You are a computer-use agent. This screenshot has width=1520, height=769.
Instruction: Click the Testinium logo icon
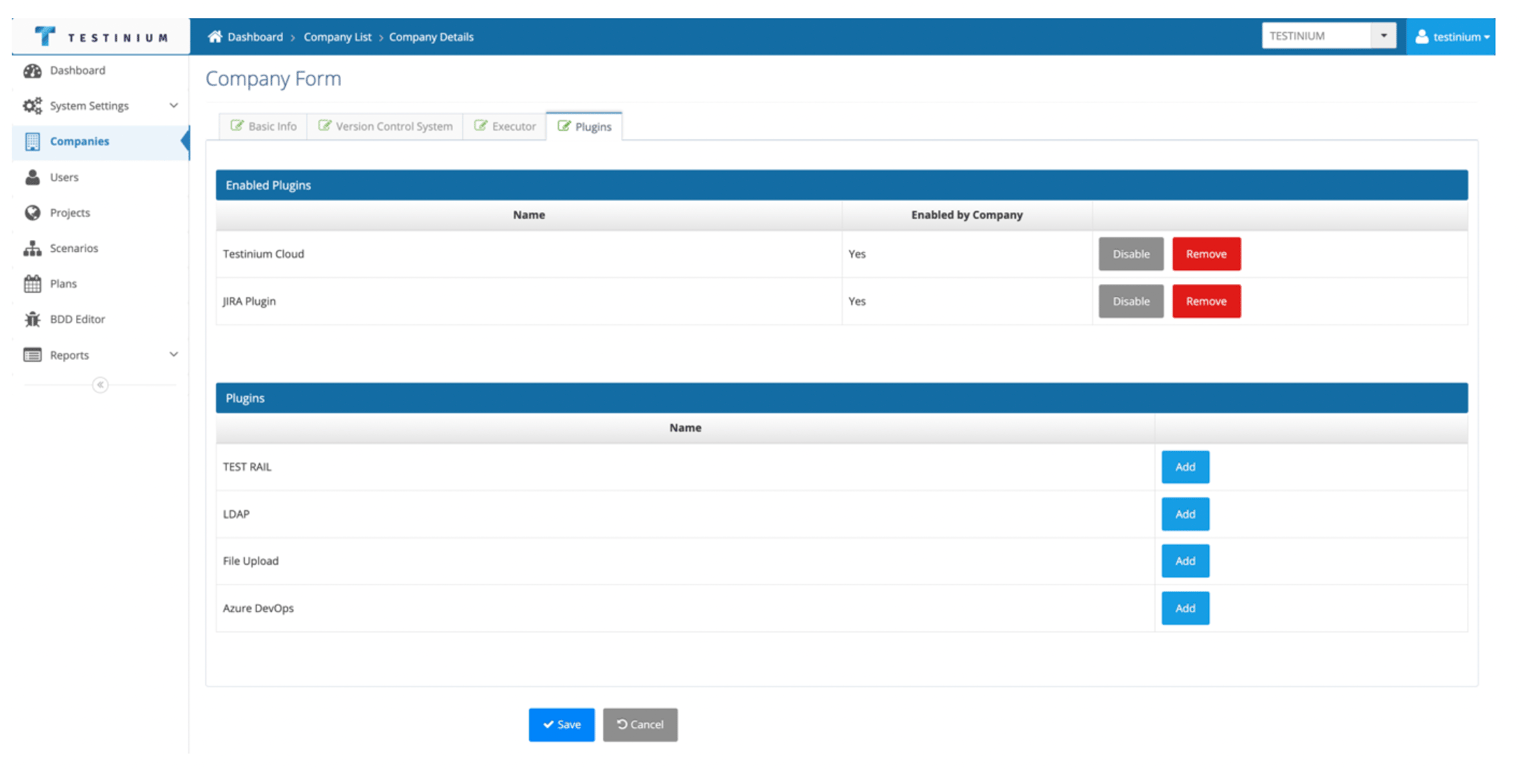[46, 37]
